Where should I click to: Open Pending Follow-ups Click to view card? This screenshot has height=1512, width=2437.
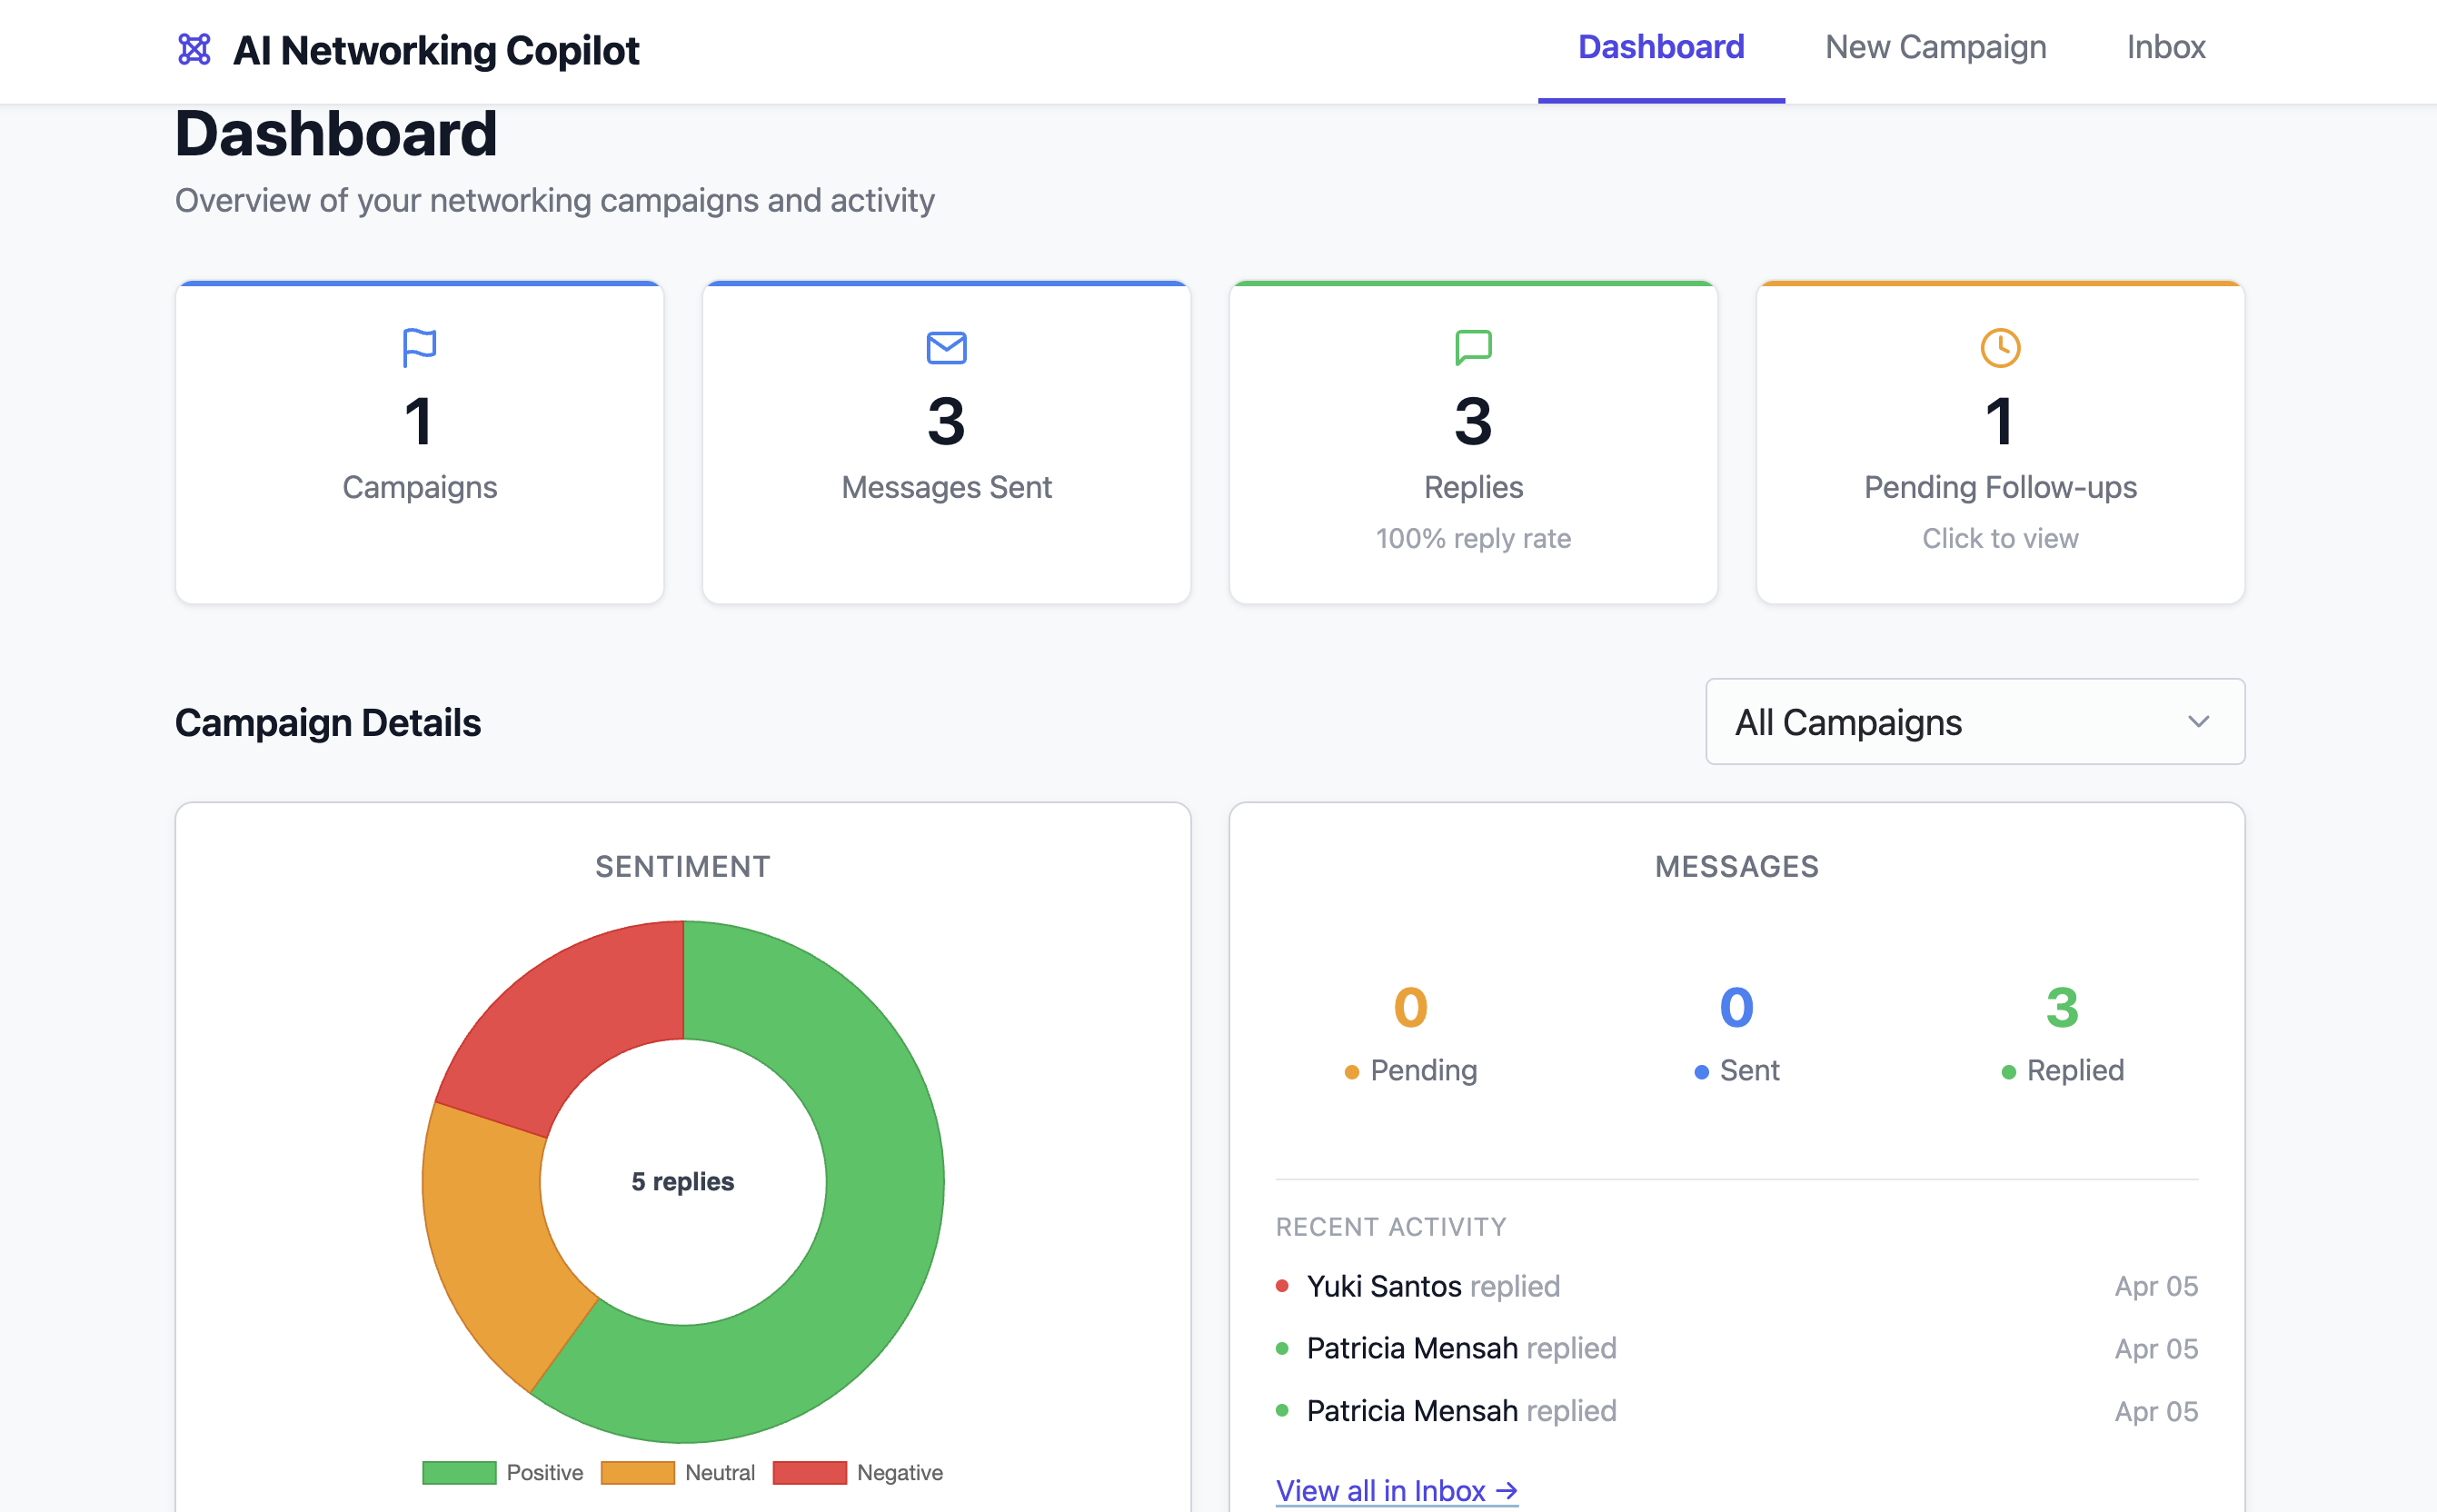(2000, 538)
